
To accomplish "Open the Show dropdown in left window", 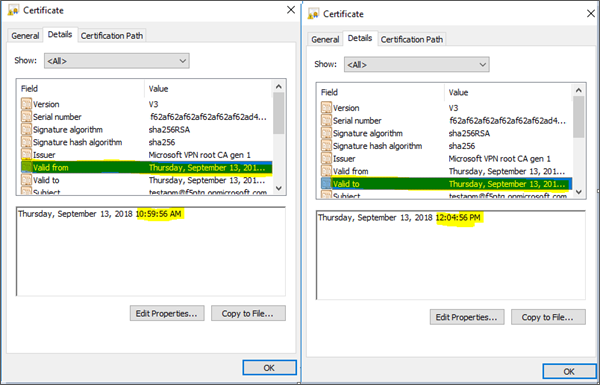I will [117, 61].
